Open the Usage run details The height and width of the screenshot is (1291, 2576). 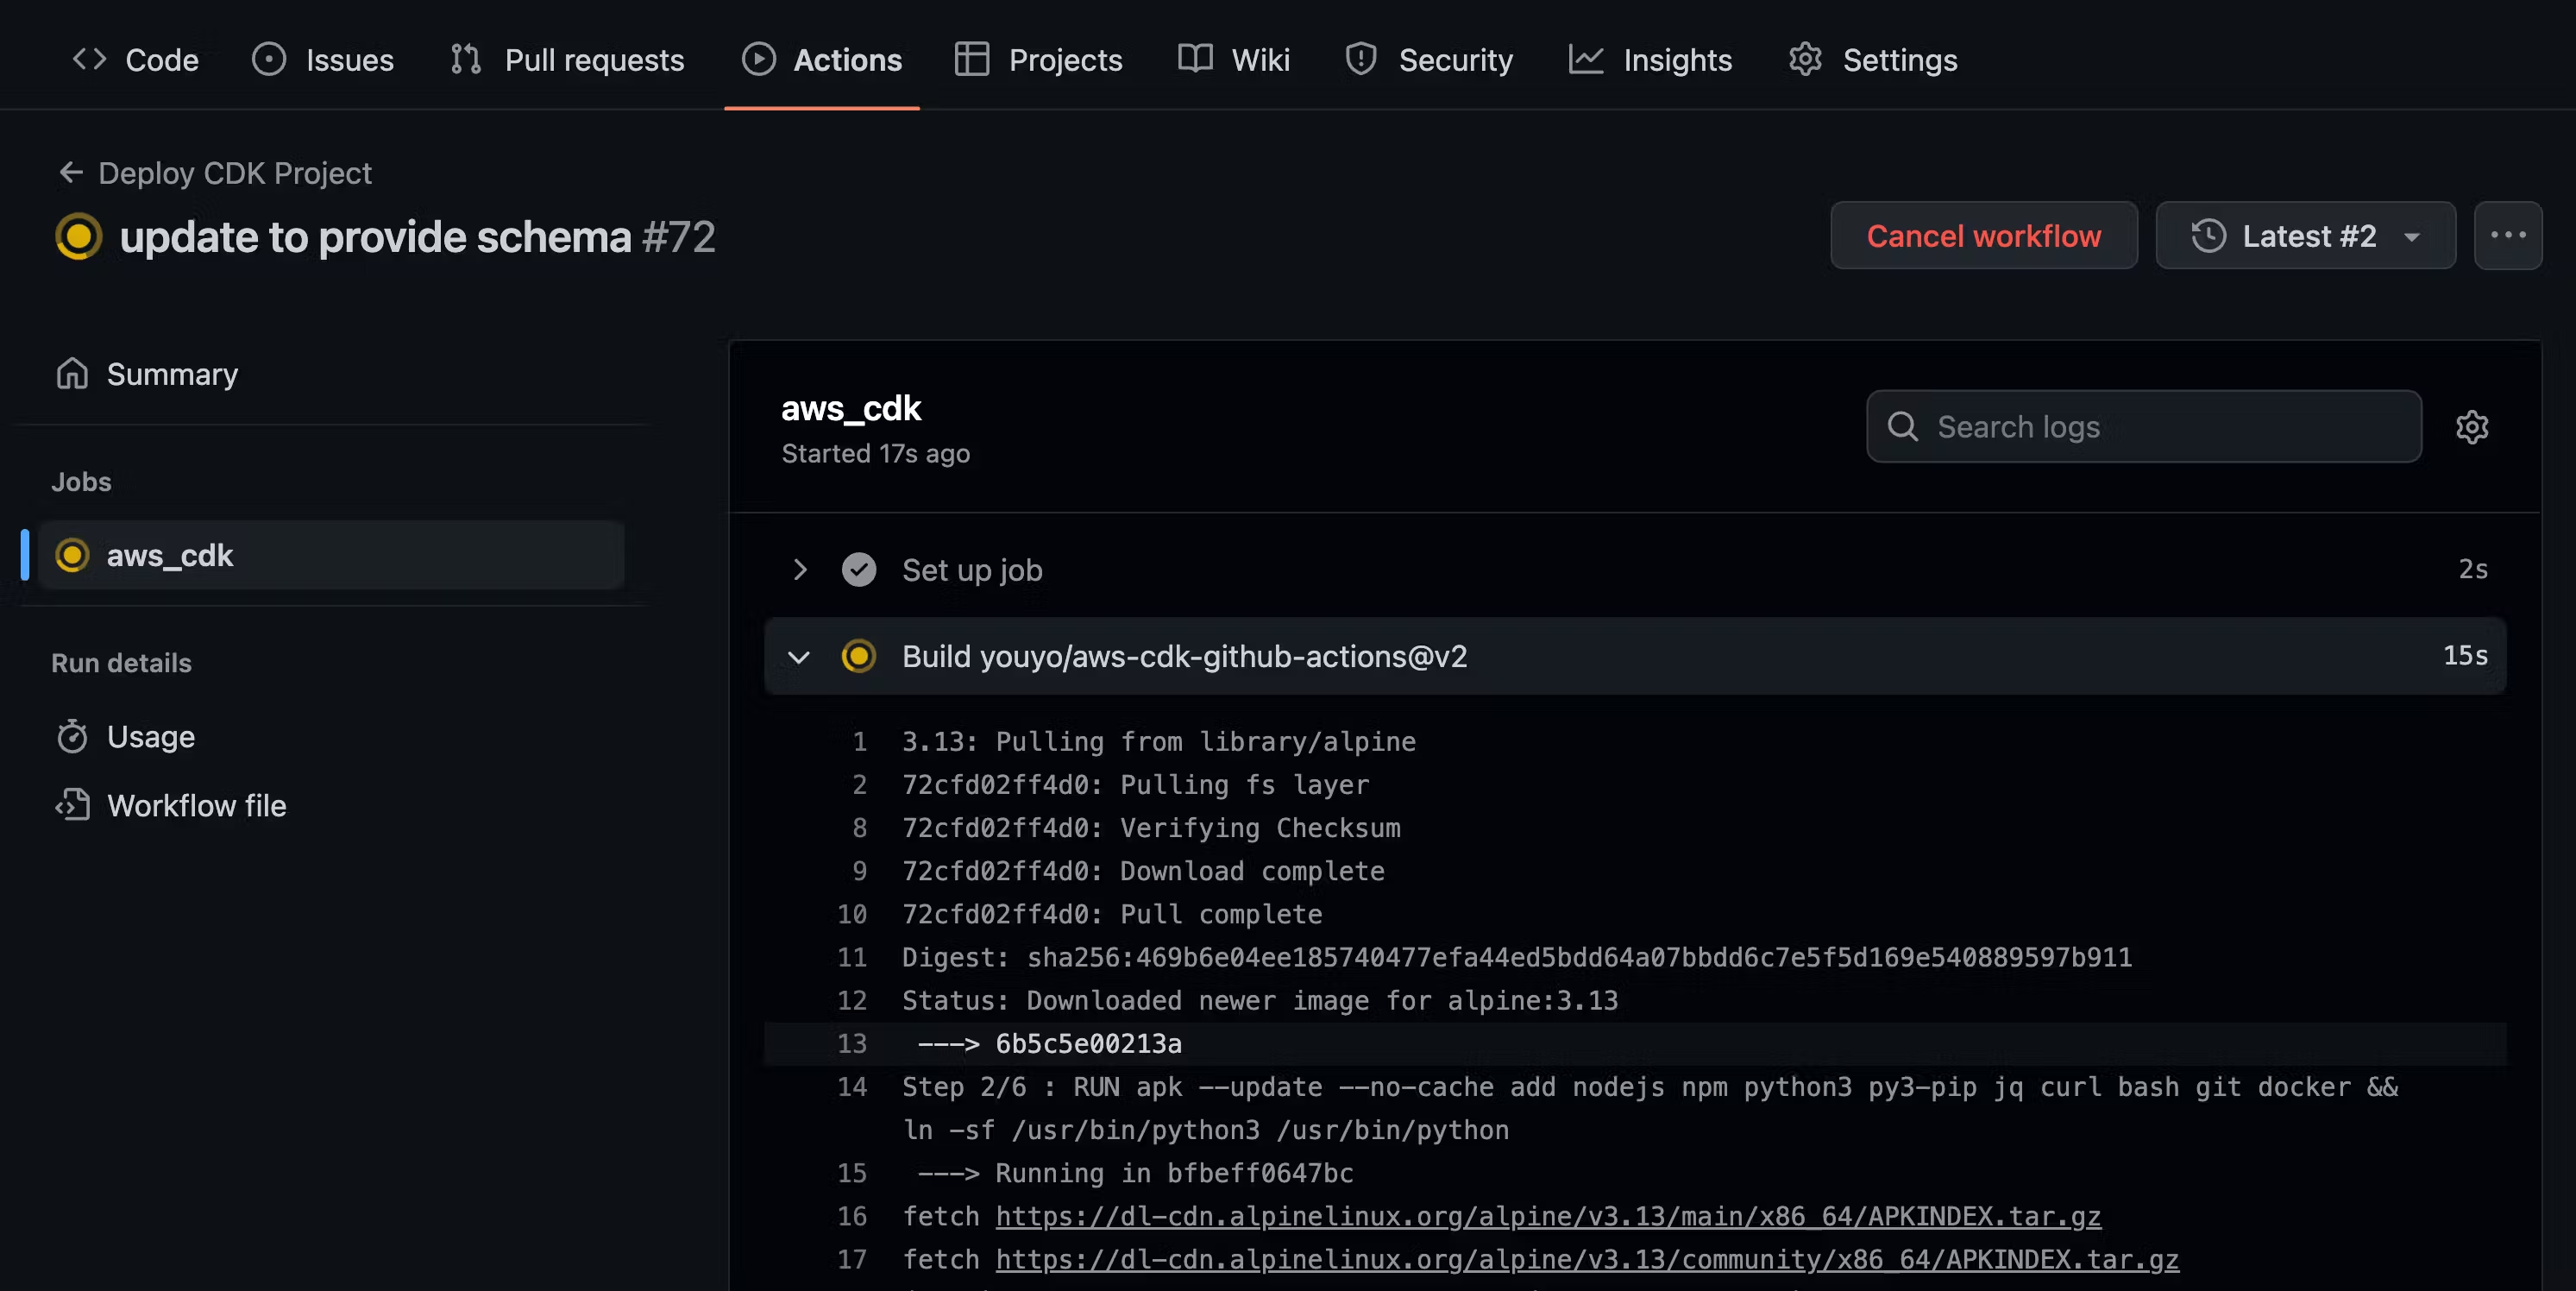point(150,737)
